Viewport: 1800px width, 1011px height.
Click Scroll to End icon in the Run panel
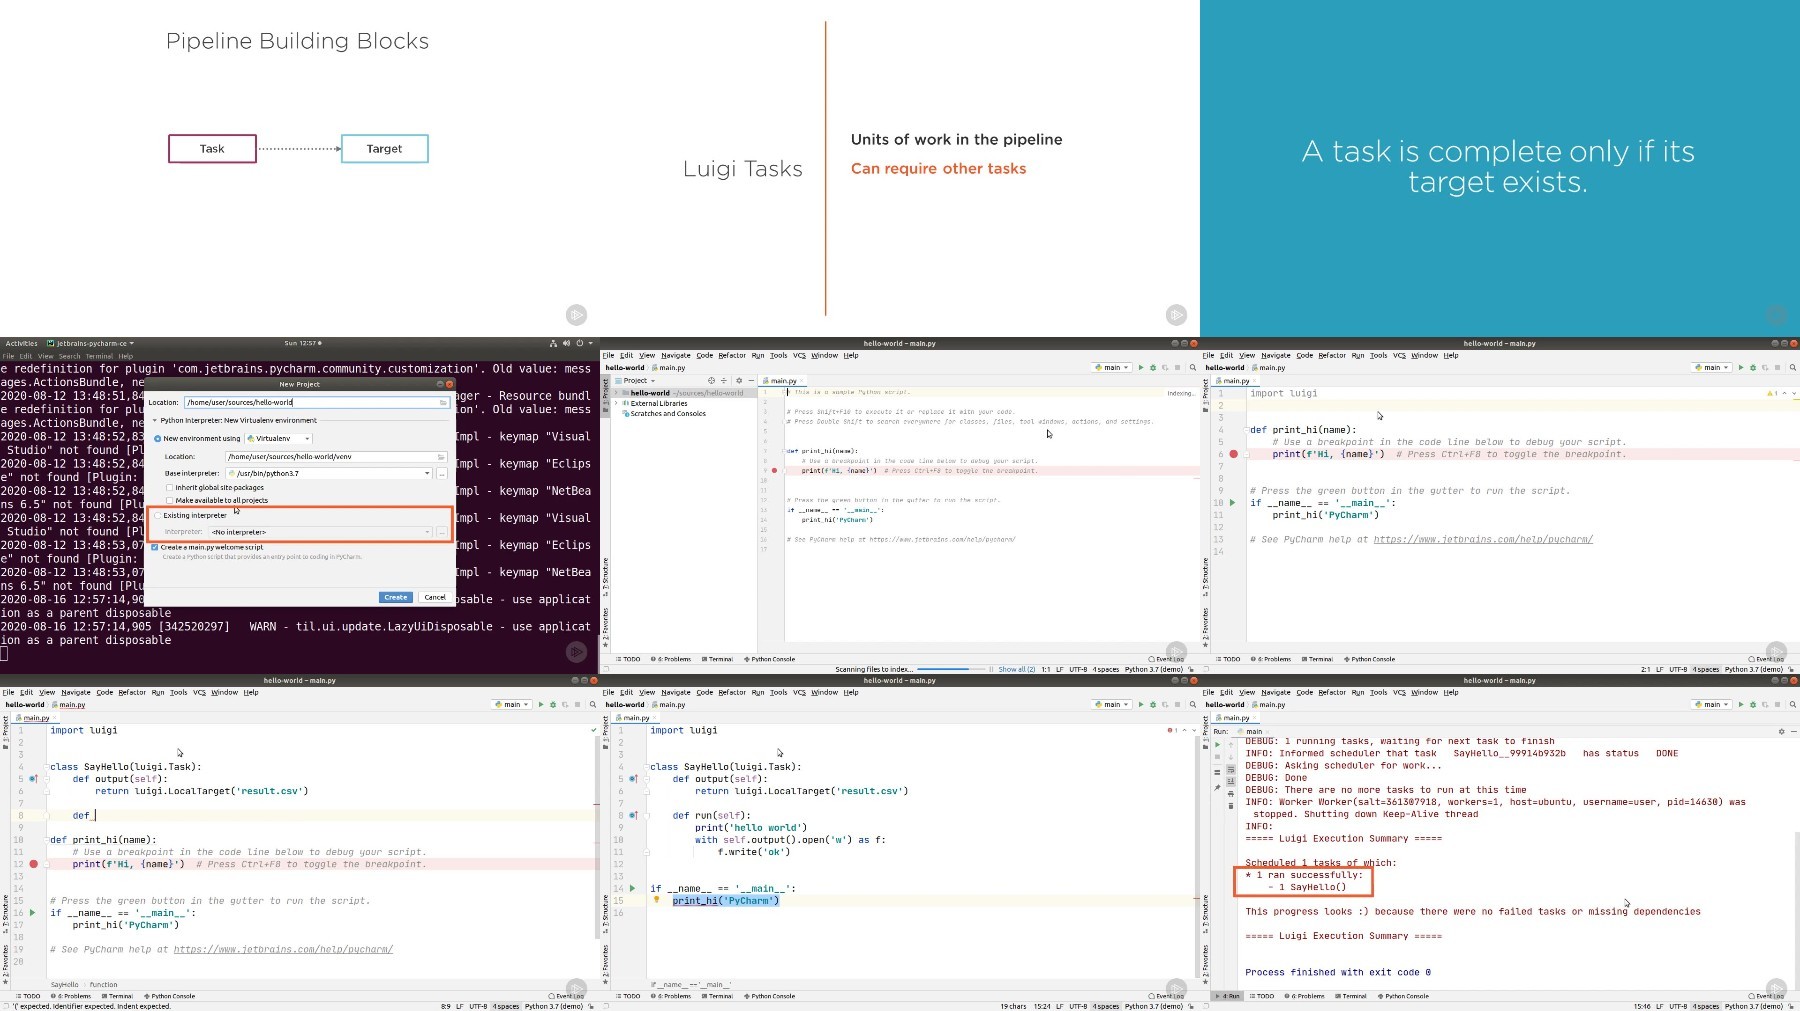pyautogui.click(x=1231, y=781)
